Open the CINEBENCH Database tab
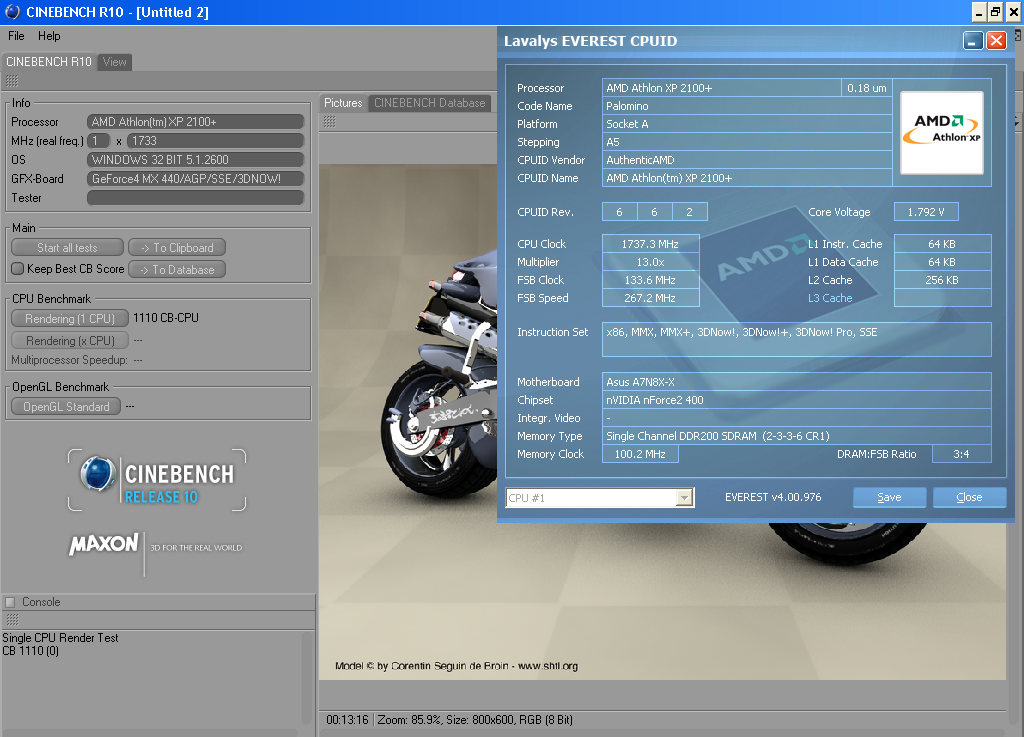This screenshot has height=737, width=1024. click(x=430, y=103)
